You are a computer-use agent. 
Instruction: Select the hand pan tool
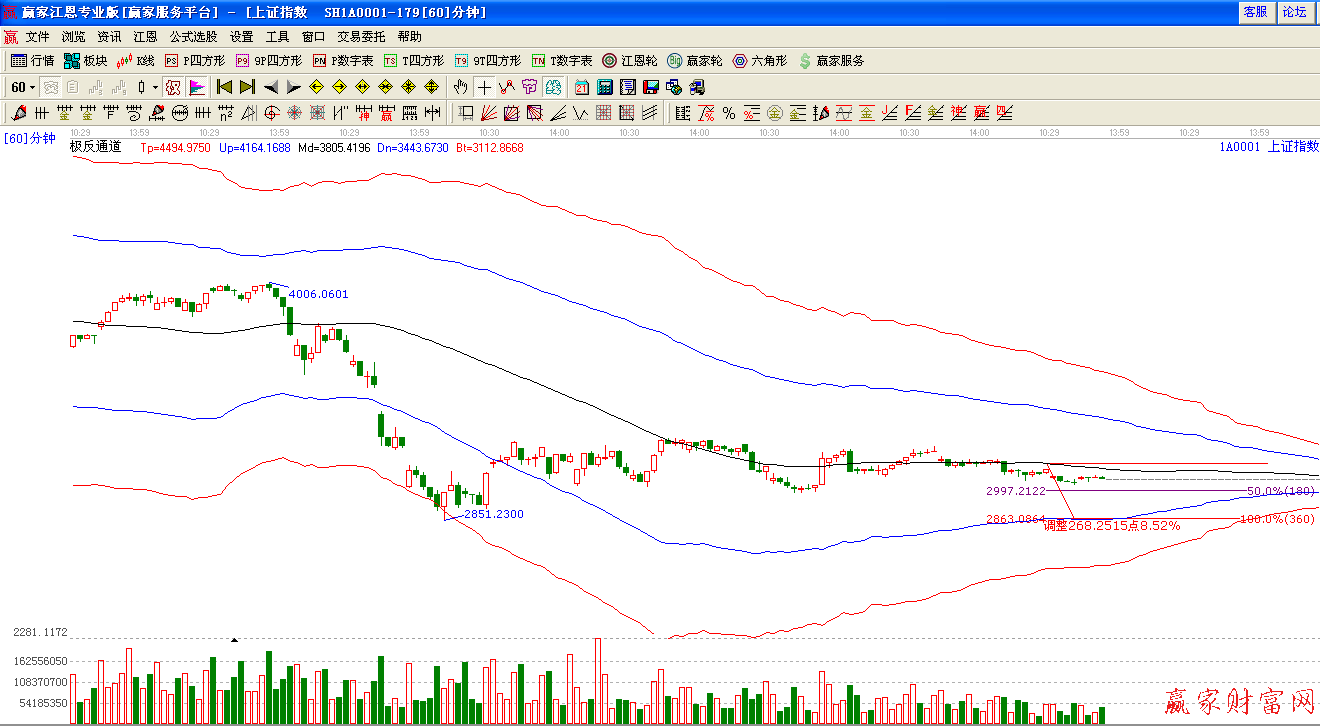coord(461,87)
